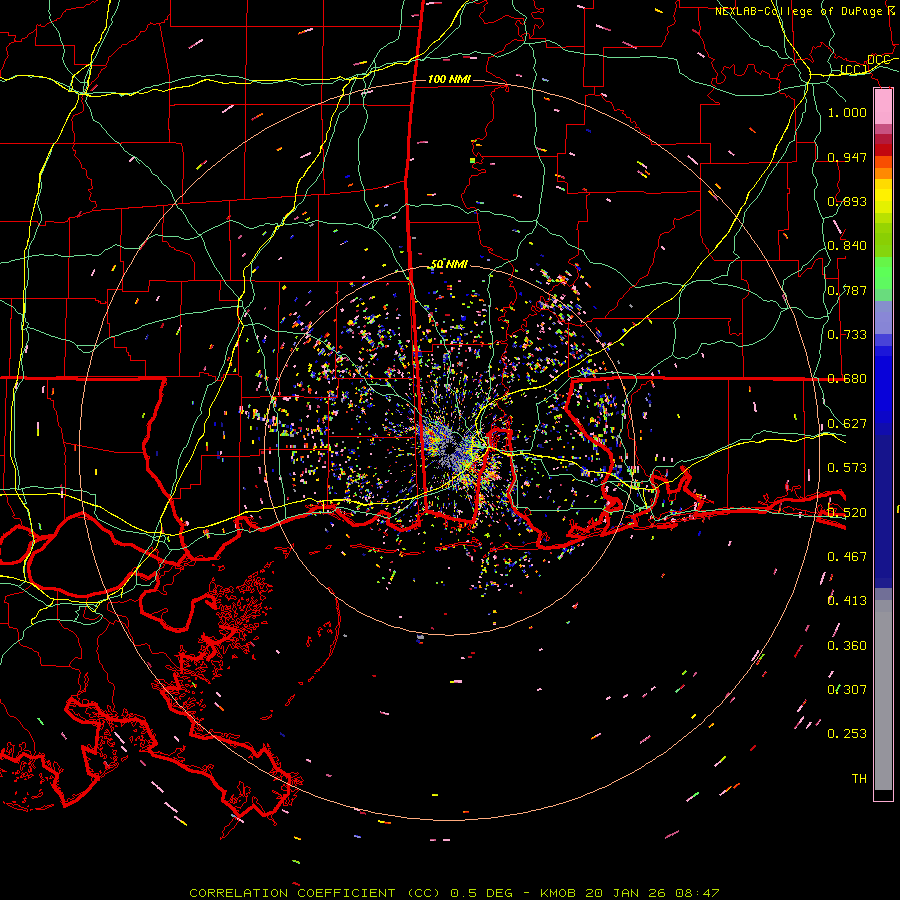900x900 pixels.
Task: Click the 0.573 legend value label
Action: point(847,468)
